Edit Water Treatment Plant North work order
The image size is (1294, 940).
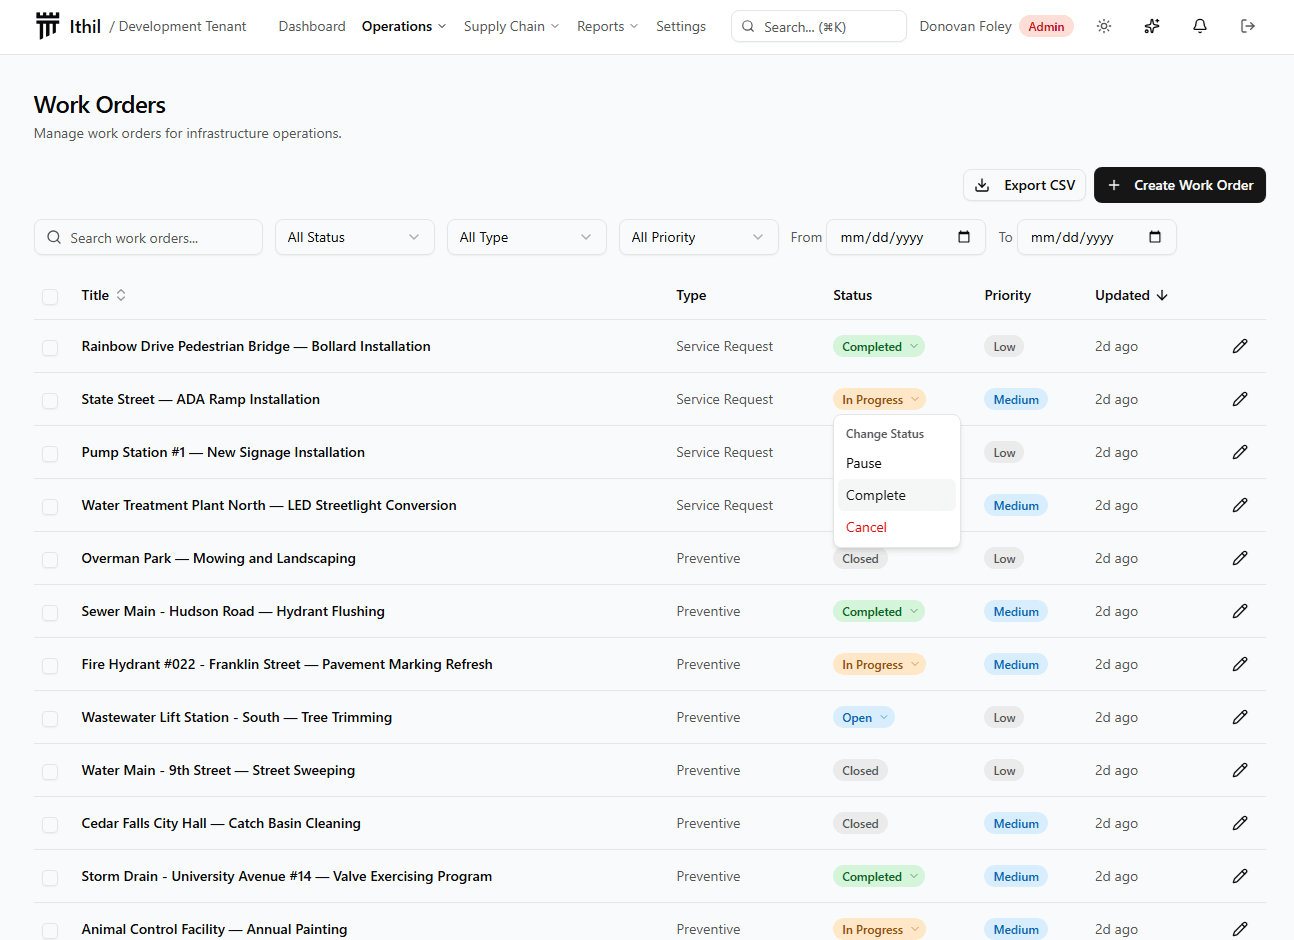click(x=1240, y=505)
